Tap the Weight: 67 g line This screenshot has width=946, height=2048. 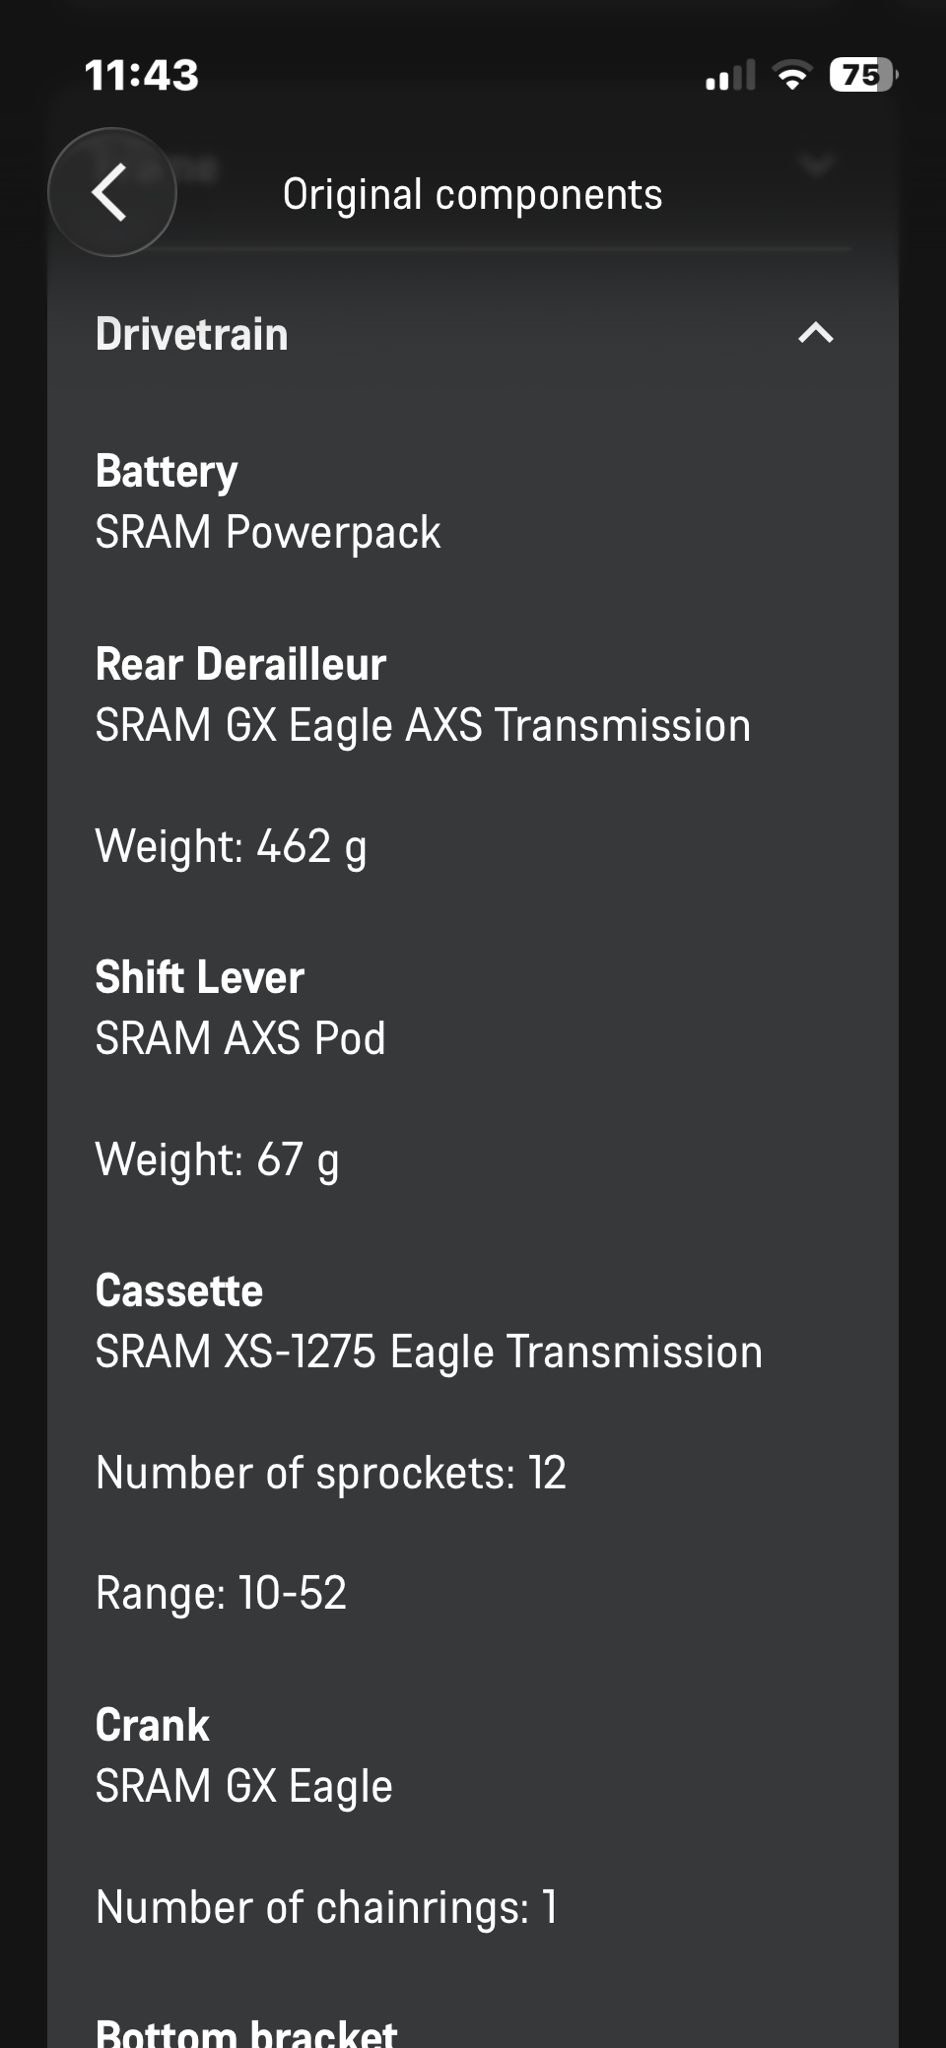coord(217,1160)
